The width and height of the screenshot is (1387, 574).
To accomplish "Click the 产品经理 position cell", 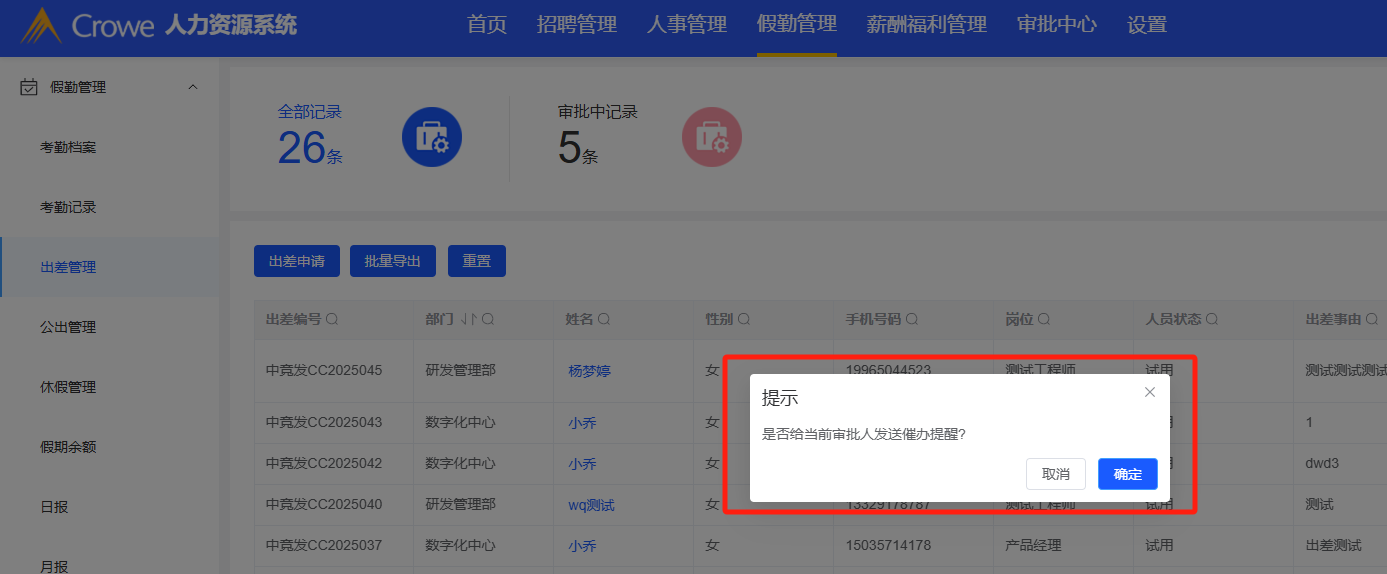I will coord(1033,545).
